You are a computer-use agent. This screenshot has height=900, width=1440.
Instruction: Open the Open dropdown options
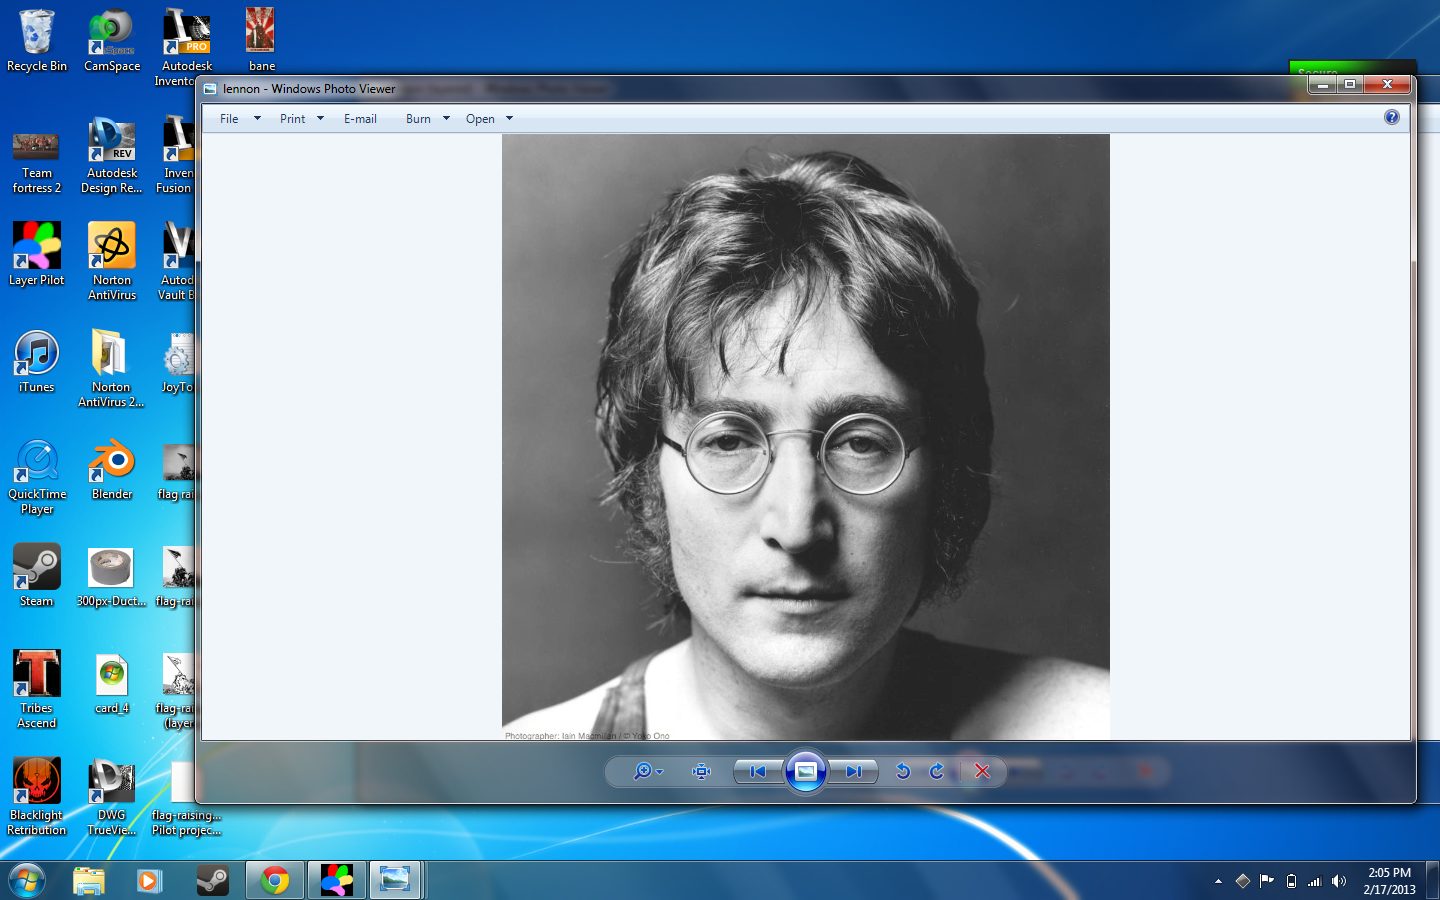(508, 118)
